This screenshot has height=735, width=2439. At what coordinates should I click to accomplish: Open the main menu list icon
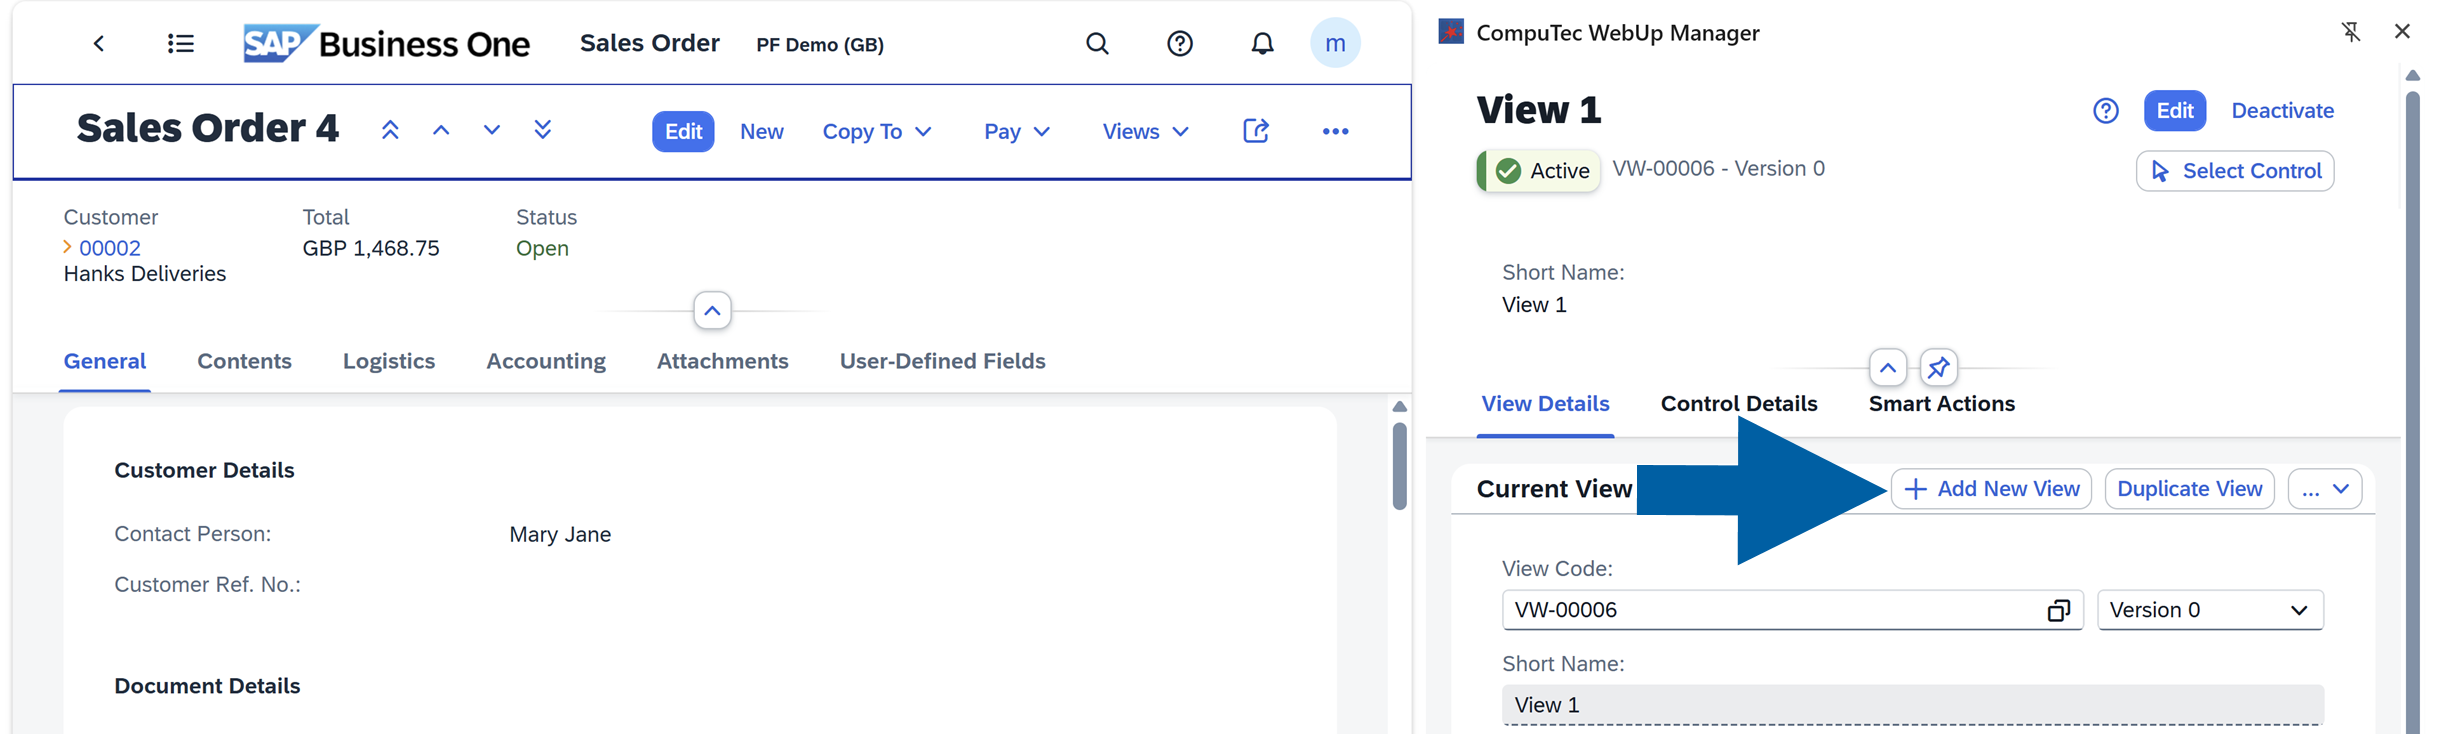tap(180, 43)
